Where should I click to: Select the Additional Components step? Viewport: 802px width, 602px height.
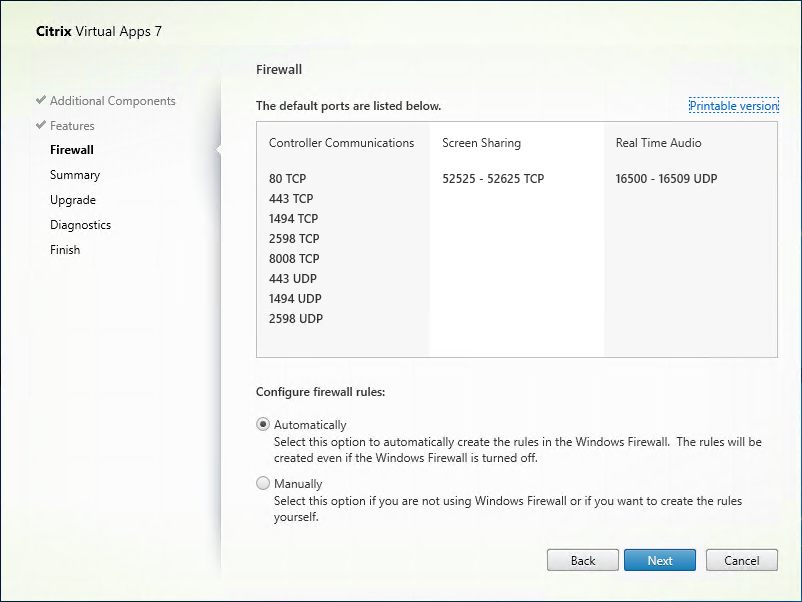click(x=112, y=101)
